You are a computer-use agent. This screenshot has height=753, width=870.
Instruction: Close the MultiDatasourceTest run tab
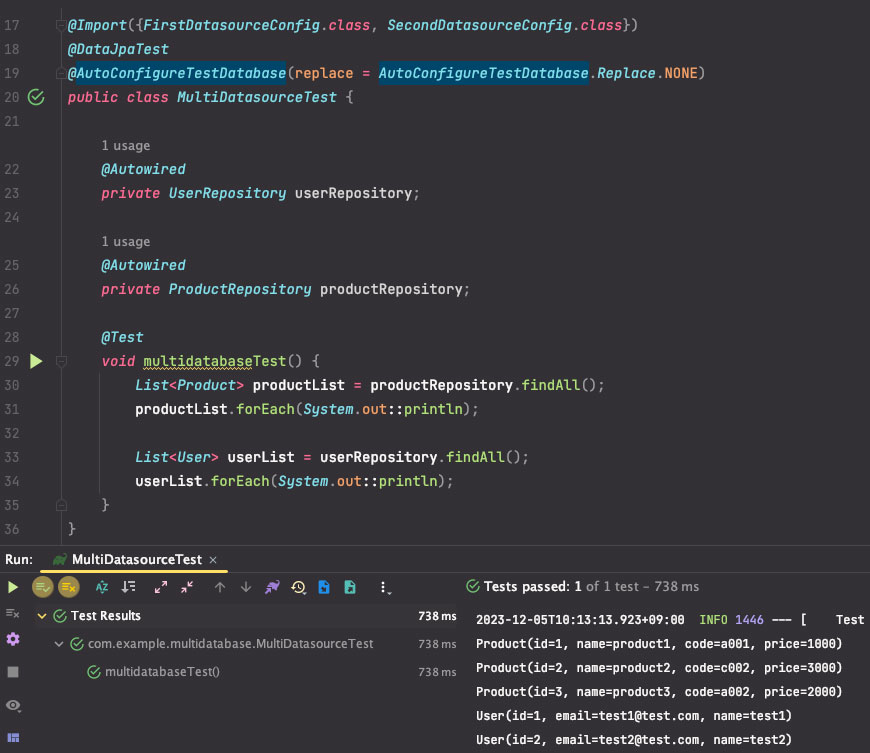tap(213, 560)
